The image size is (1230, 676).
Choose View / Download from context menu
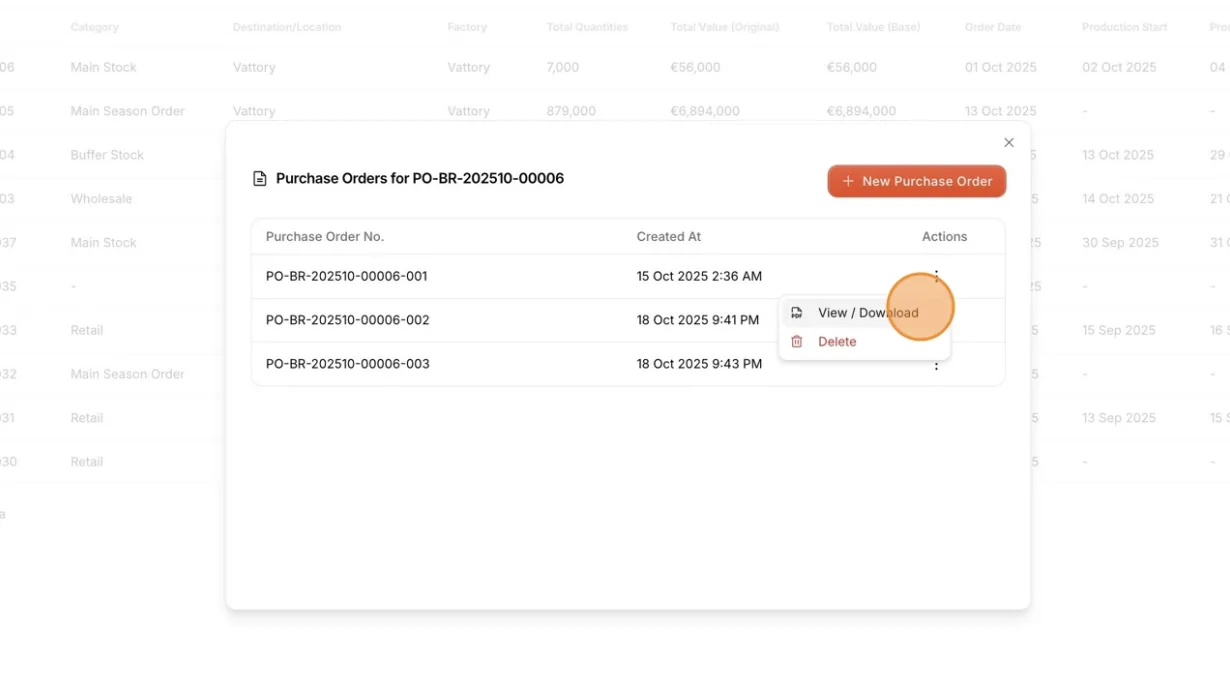[x=865, y=313]
